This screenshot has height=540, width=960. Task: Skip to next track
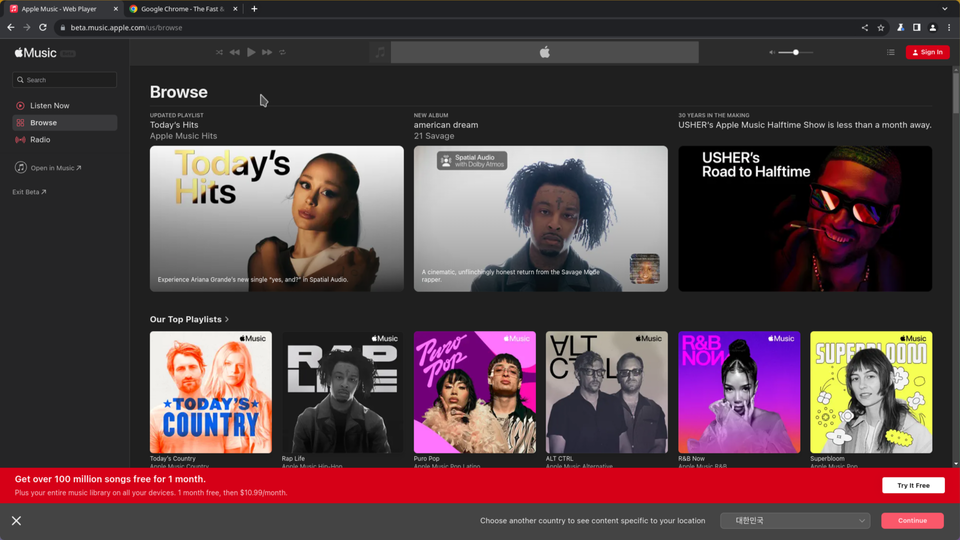coord(267,53)
